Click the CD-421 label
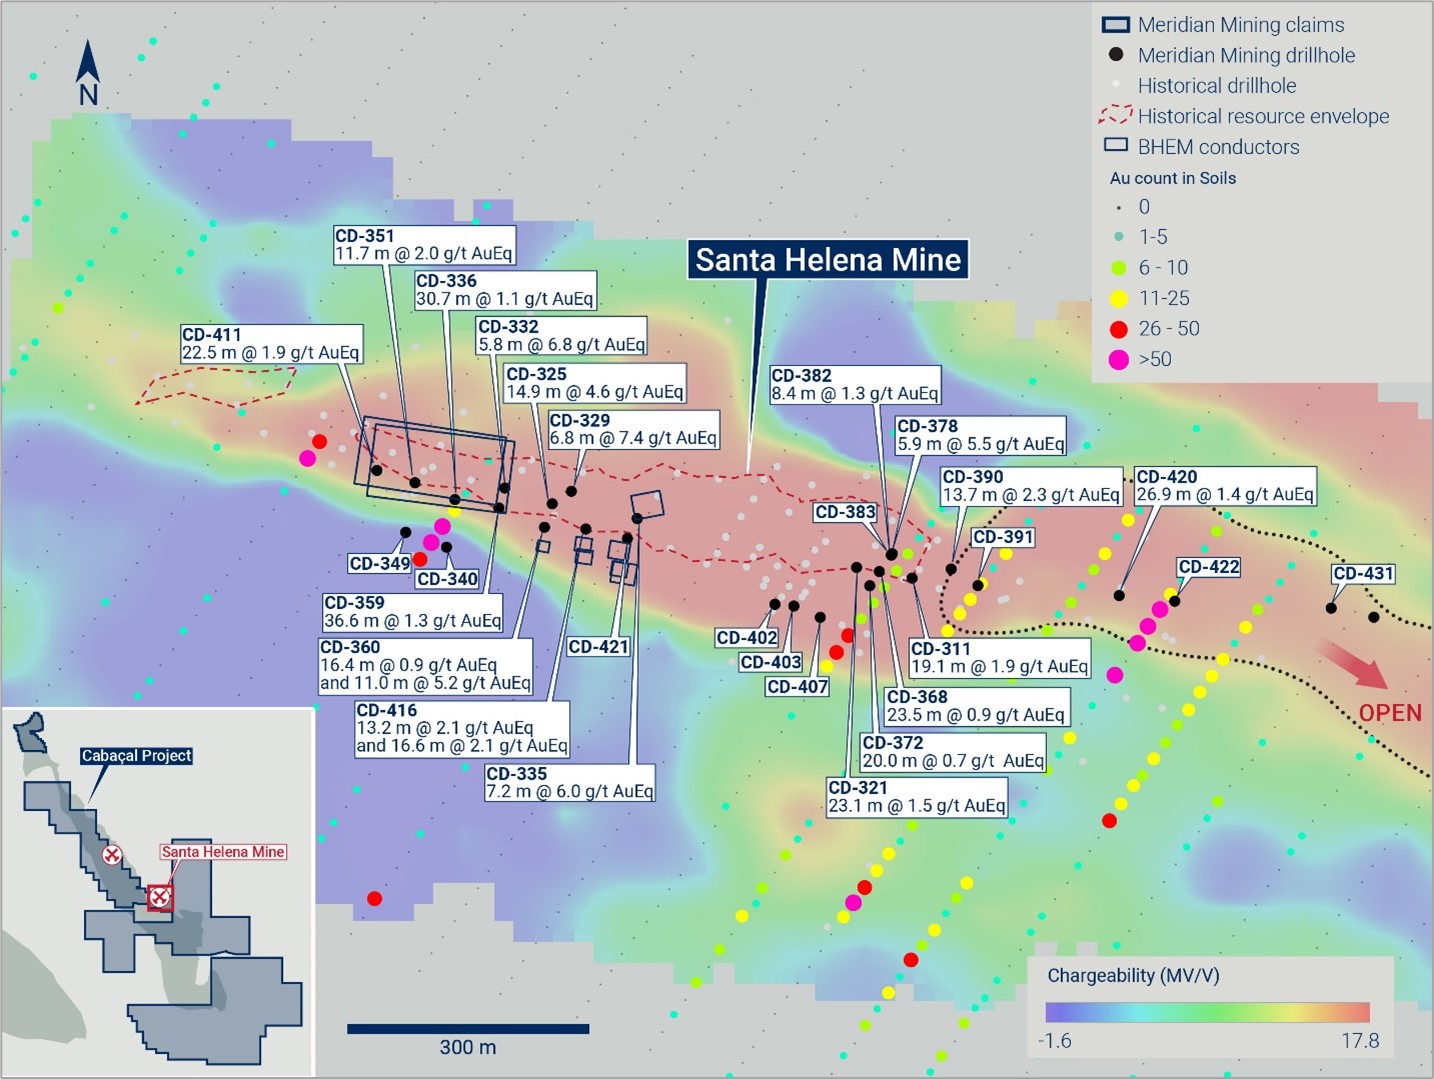The width and height of the screenshot is (1434, 1079). tap(598, 647)
